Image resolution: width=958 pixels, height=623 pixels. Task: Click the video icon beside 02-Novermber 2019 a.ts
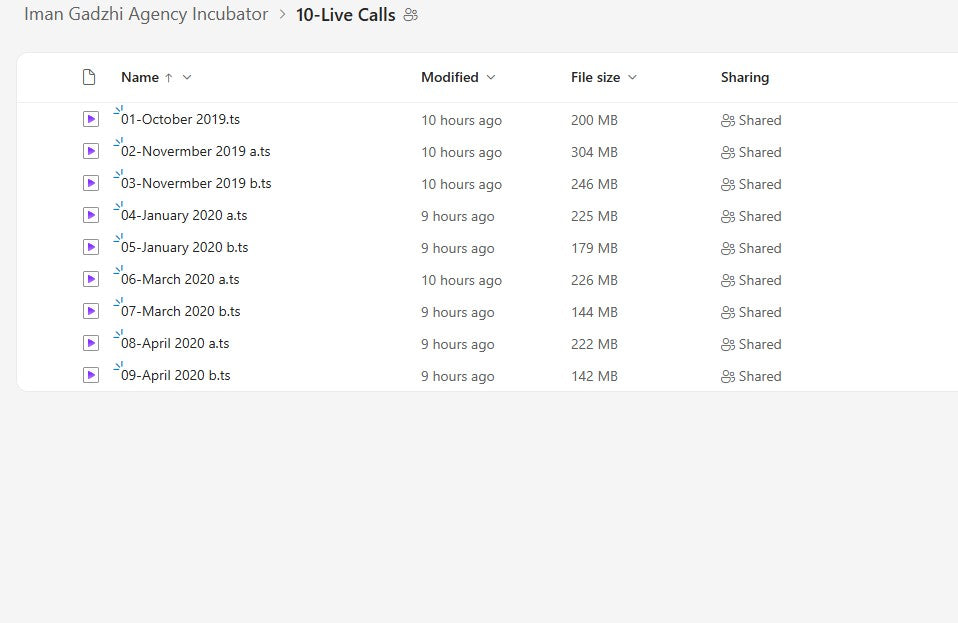[91, 151]
